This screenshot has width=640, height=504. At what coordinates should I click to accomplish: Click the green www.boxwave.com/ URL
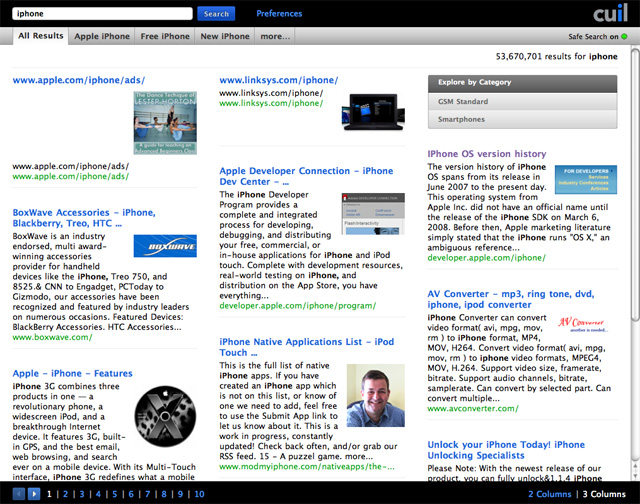(52, 337)
